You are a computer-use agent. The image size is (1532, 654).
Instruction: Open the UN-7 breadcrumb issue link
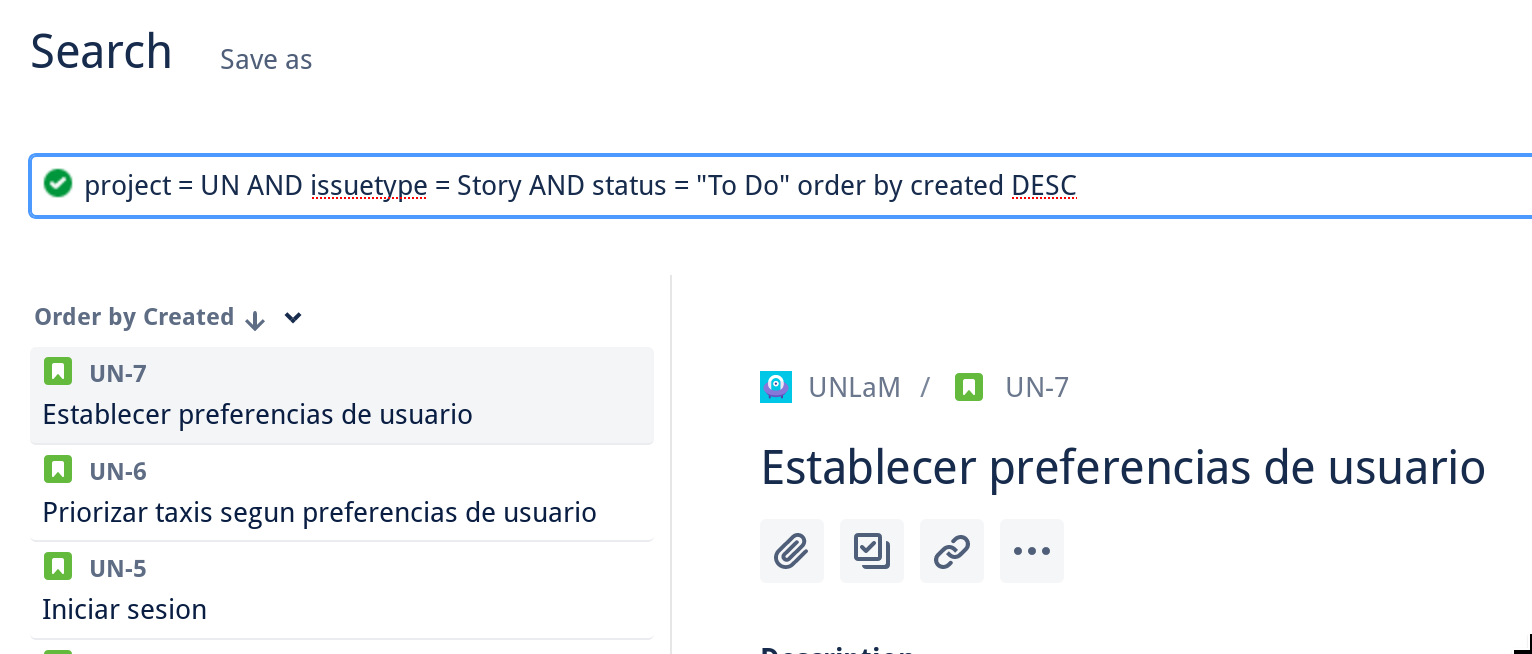(x=1037, y=387)
